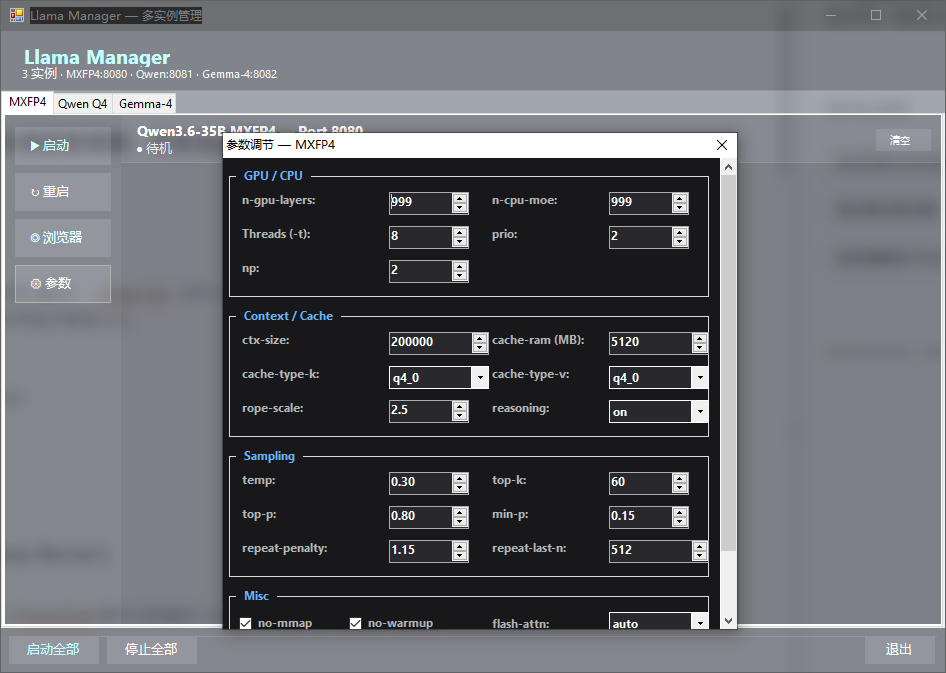
Task: Click the 重启 restart button
Action: pos(63,192)
